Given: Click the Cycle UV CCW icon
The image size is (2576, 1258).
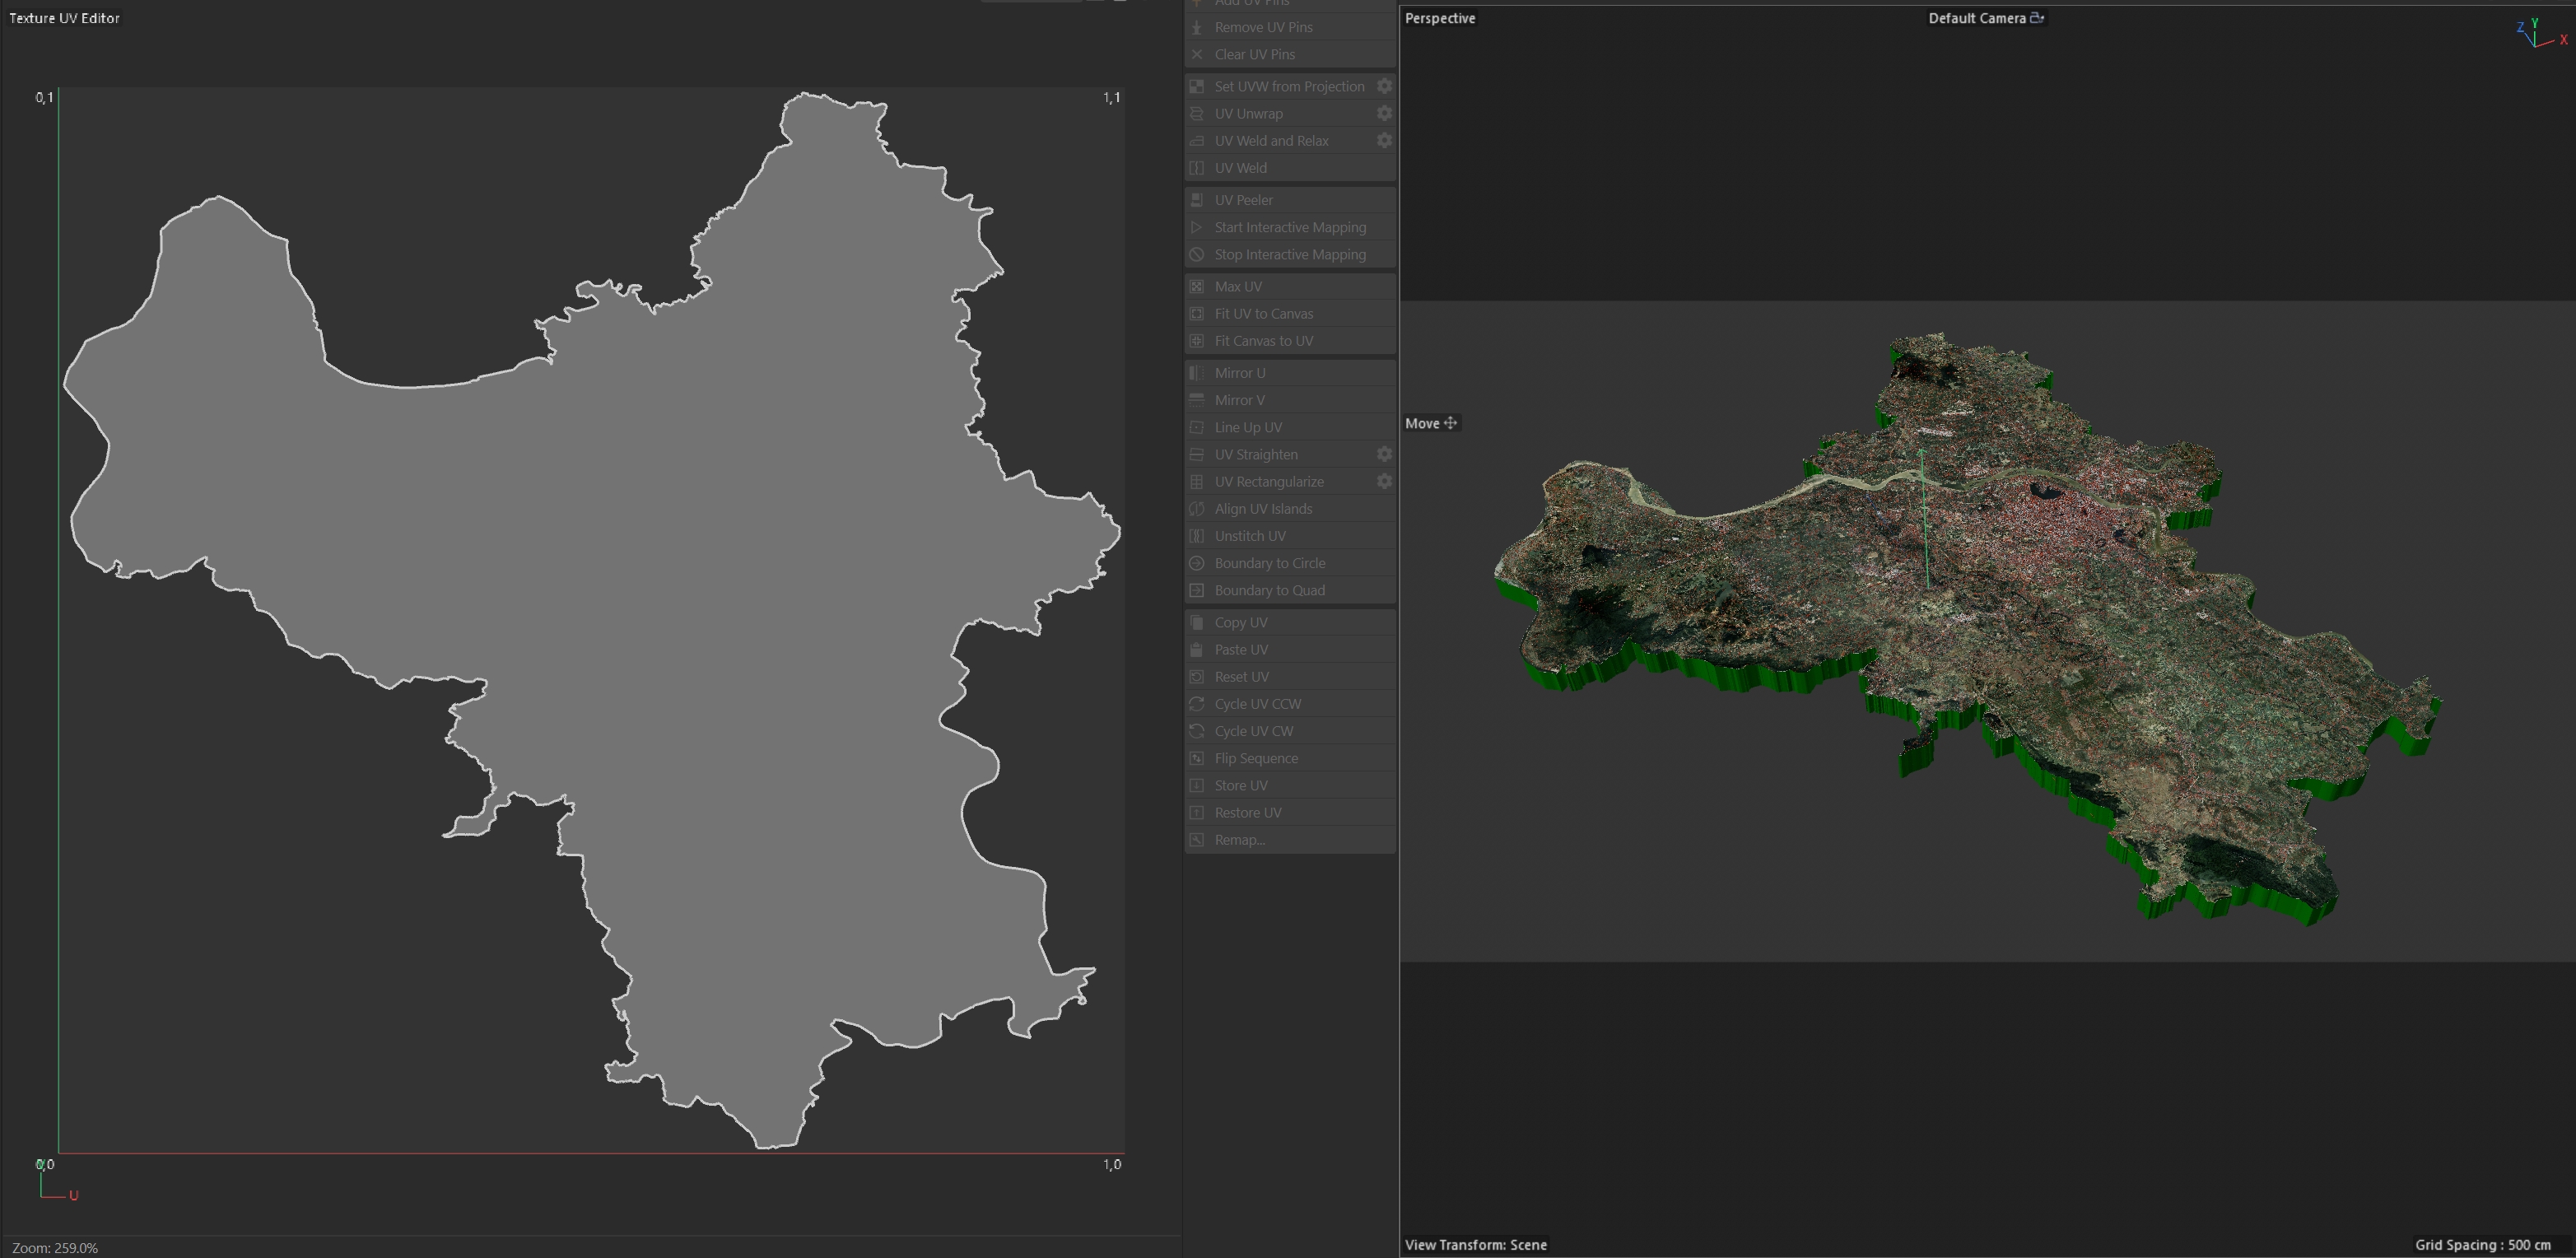Looking at the screenshot, I should pyautogui.click(x=1197, y=704).
